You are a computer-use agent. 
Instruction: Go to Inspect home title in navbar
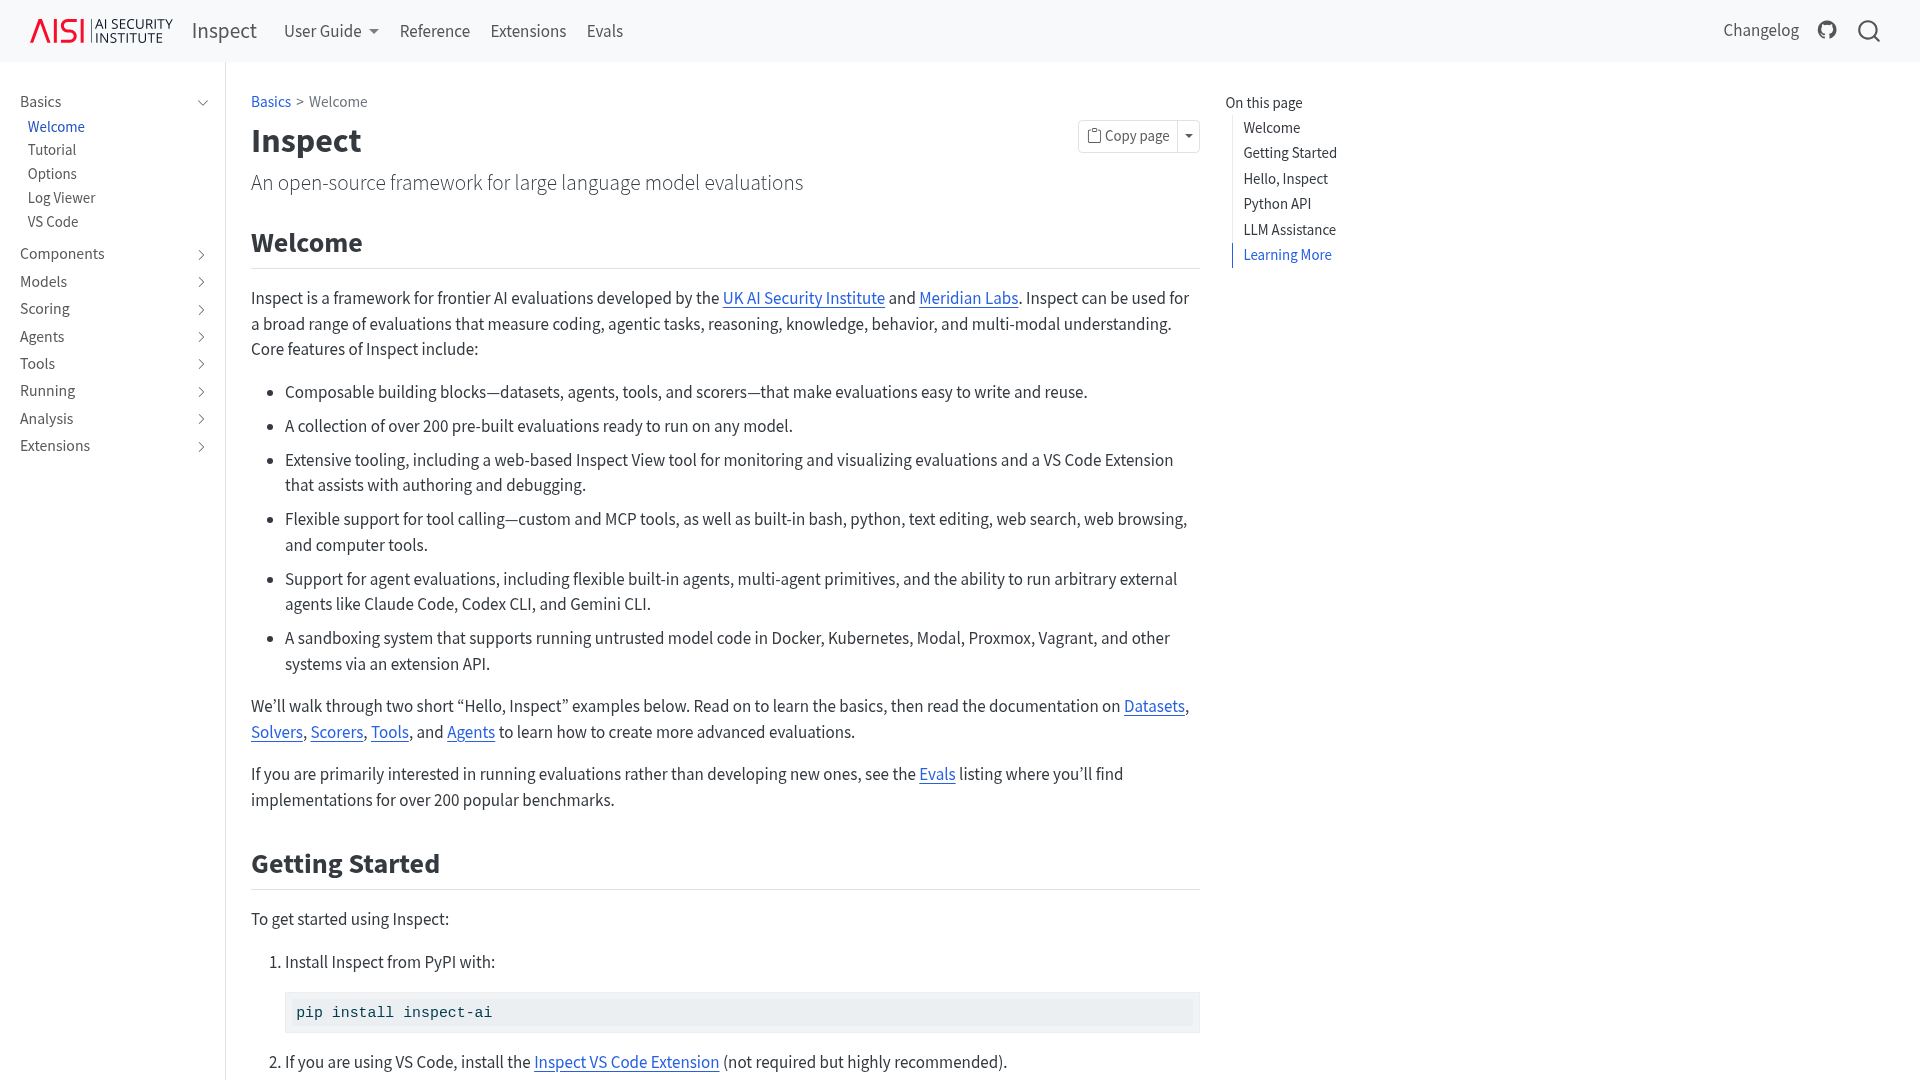coord(224,30)
